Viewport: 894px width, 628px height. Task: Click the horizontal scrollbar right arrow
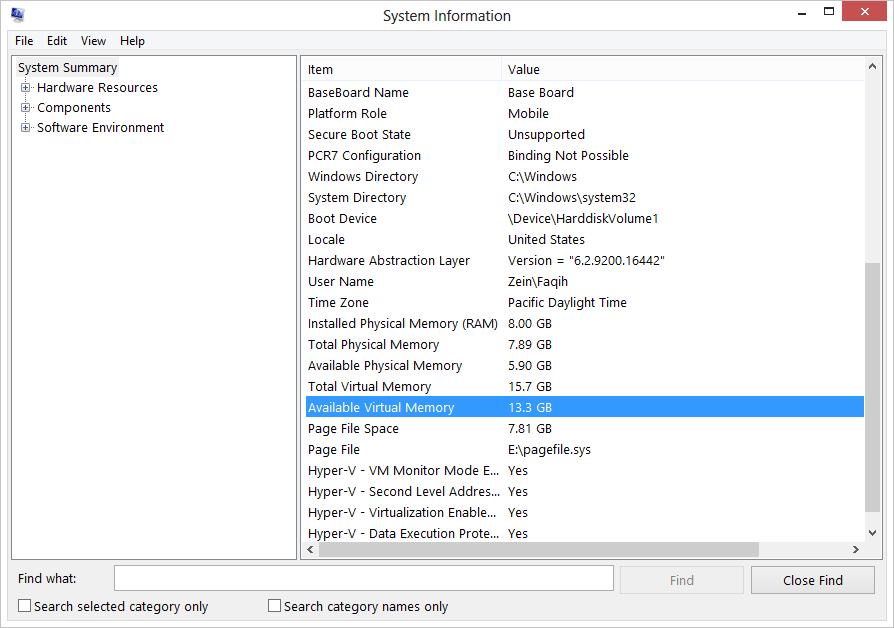[856, 549]
